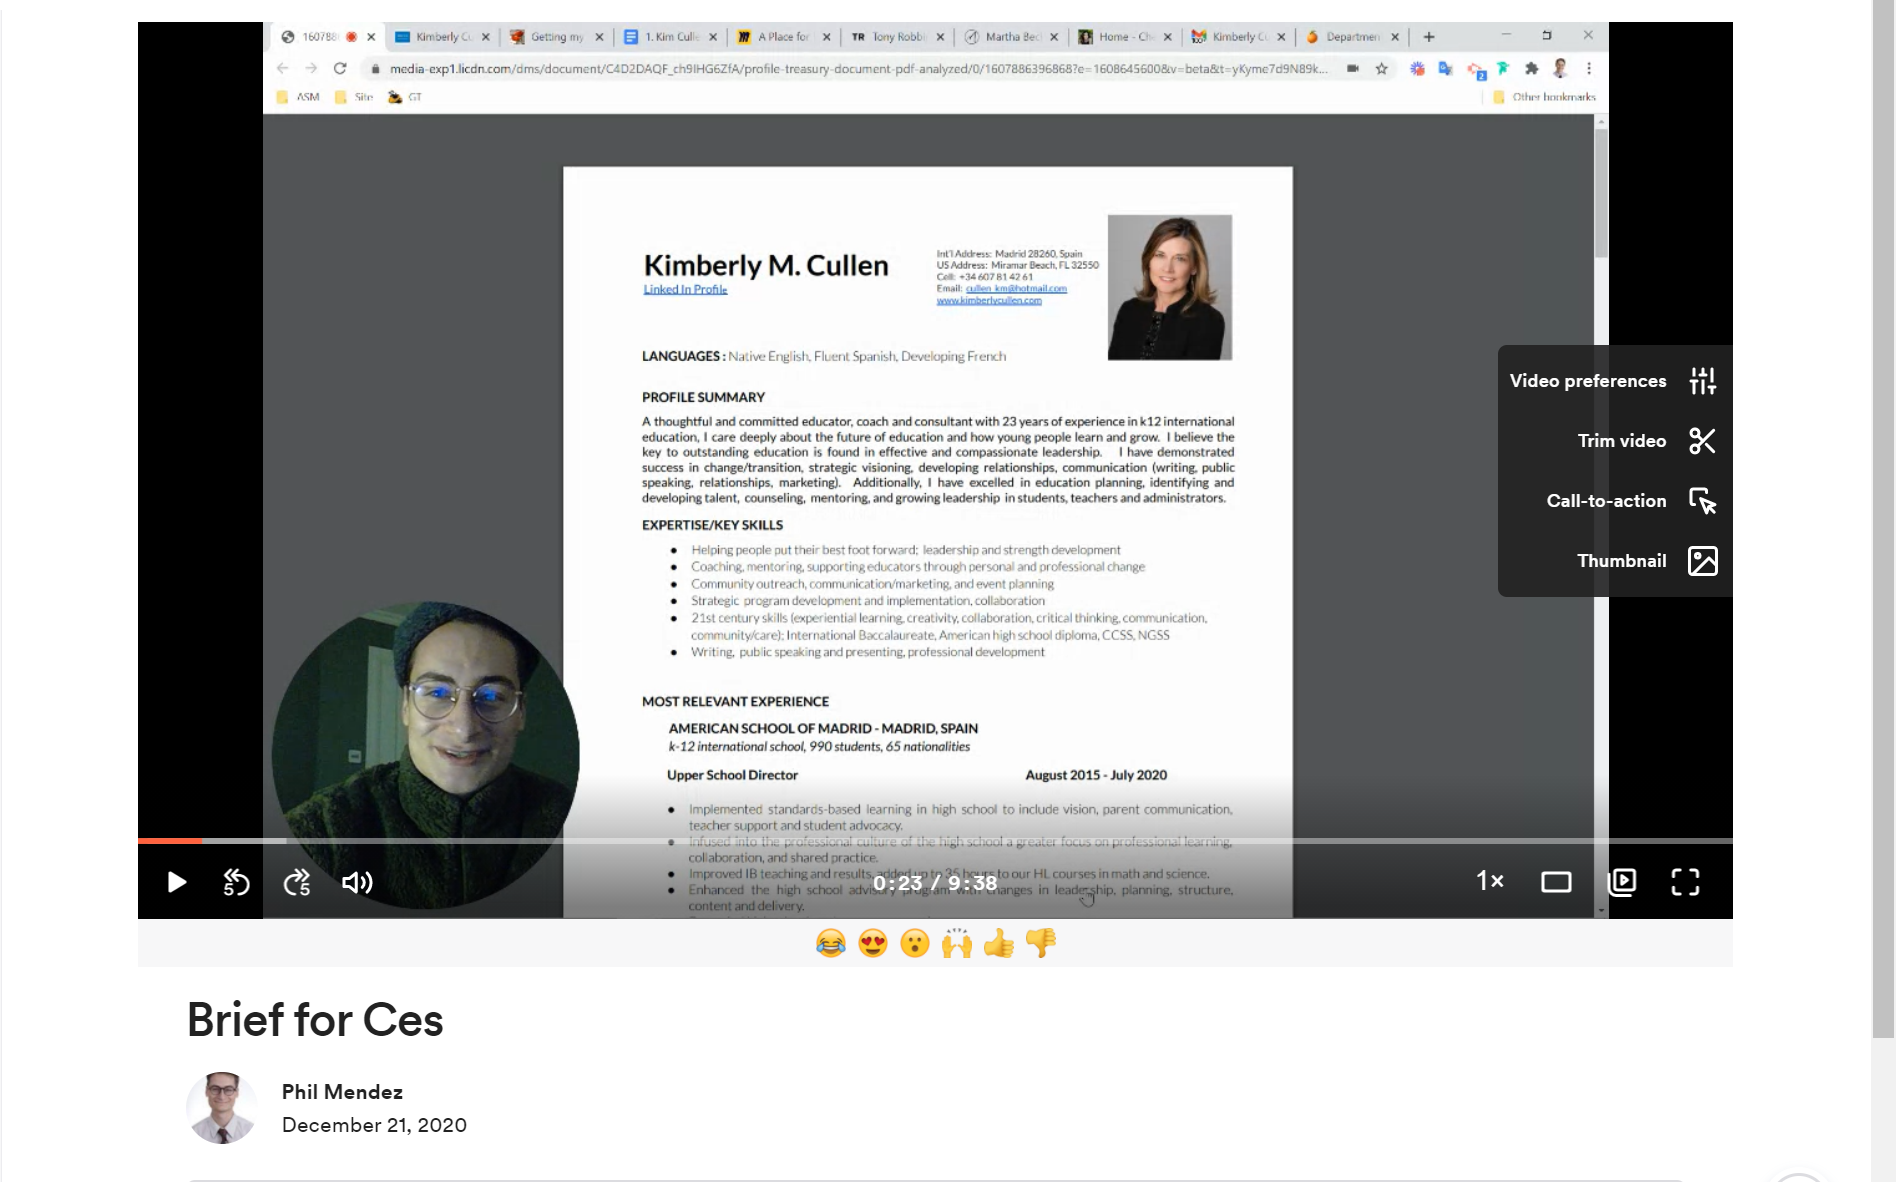Skip forward 5 seconds
Viewport: 1896px width, 1182px height.
coord(296,882)
